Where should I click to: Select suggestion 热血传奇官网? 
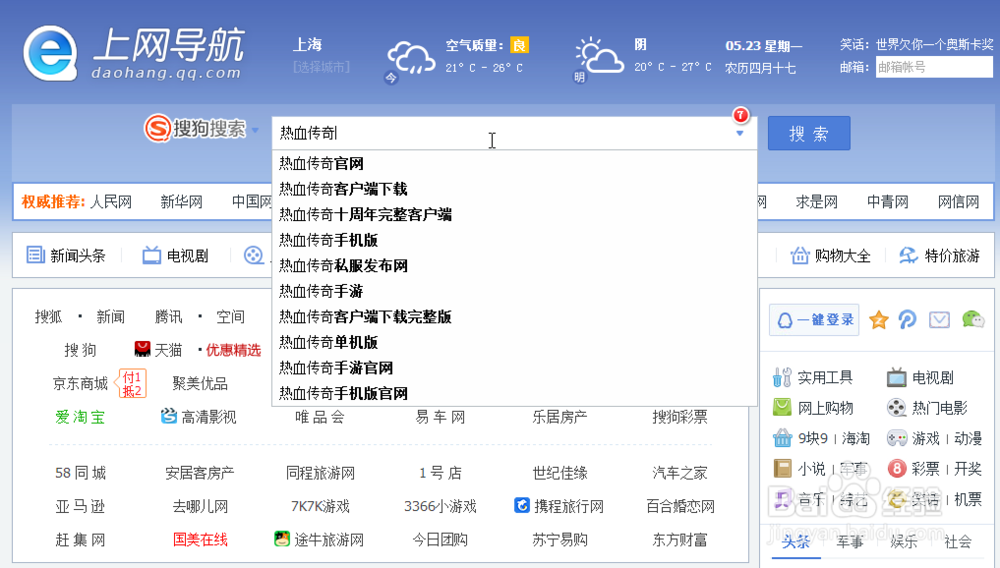514,164
